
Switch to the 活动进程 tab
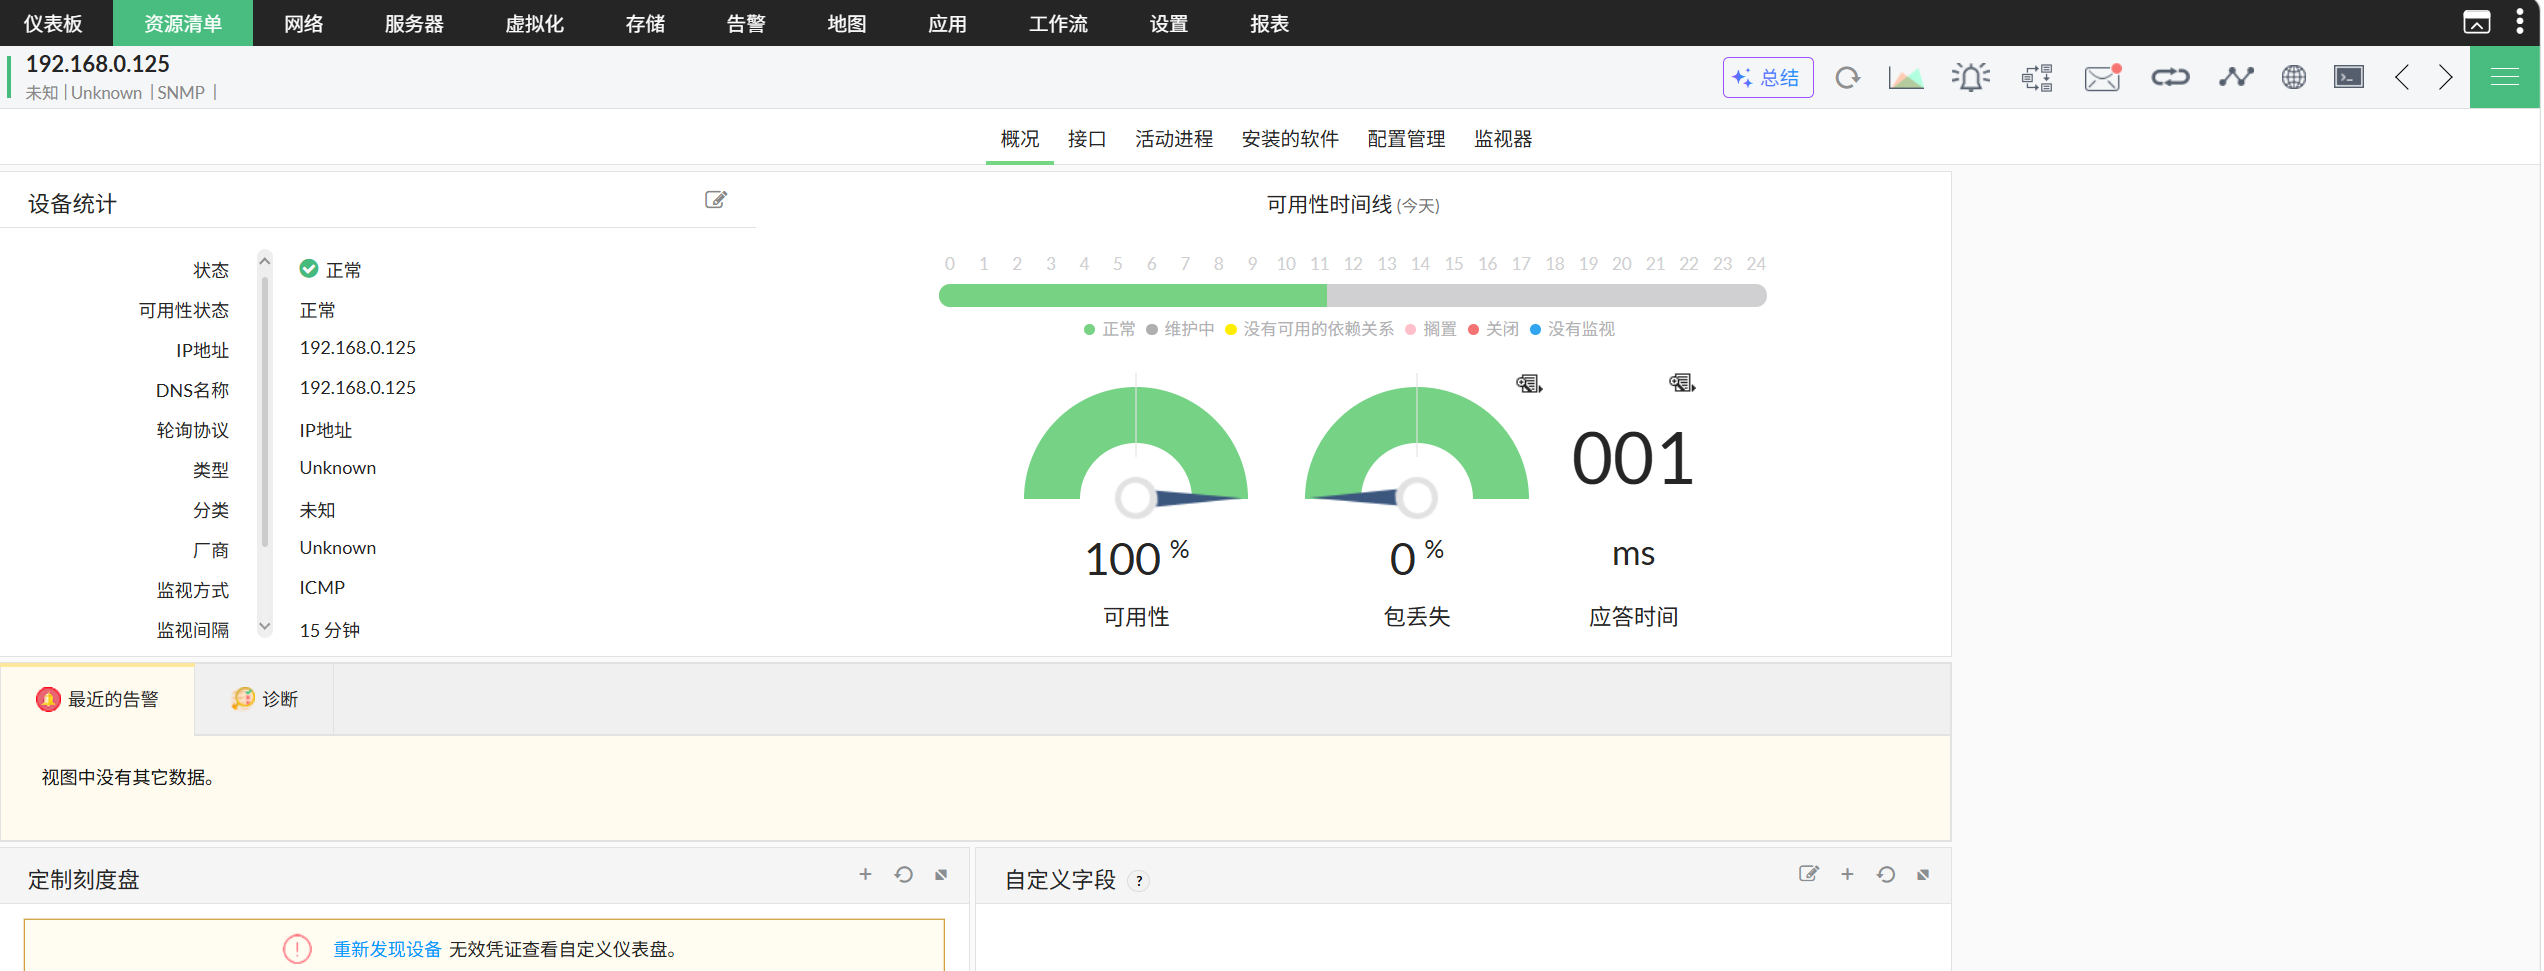click(x=1174, y=139)
